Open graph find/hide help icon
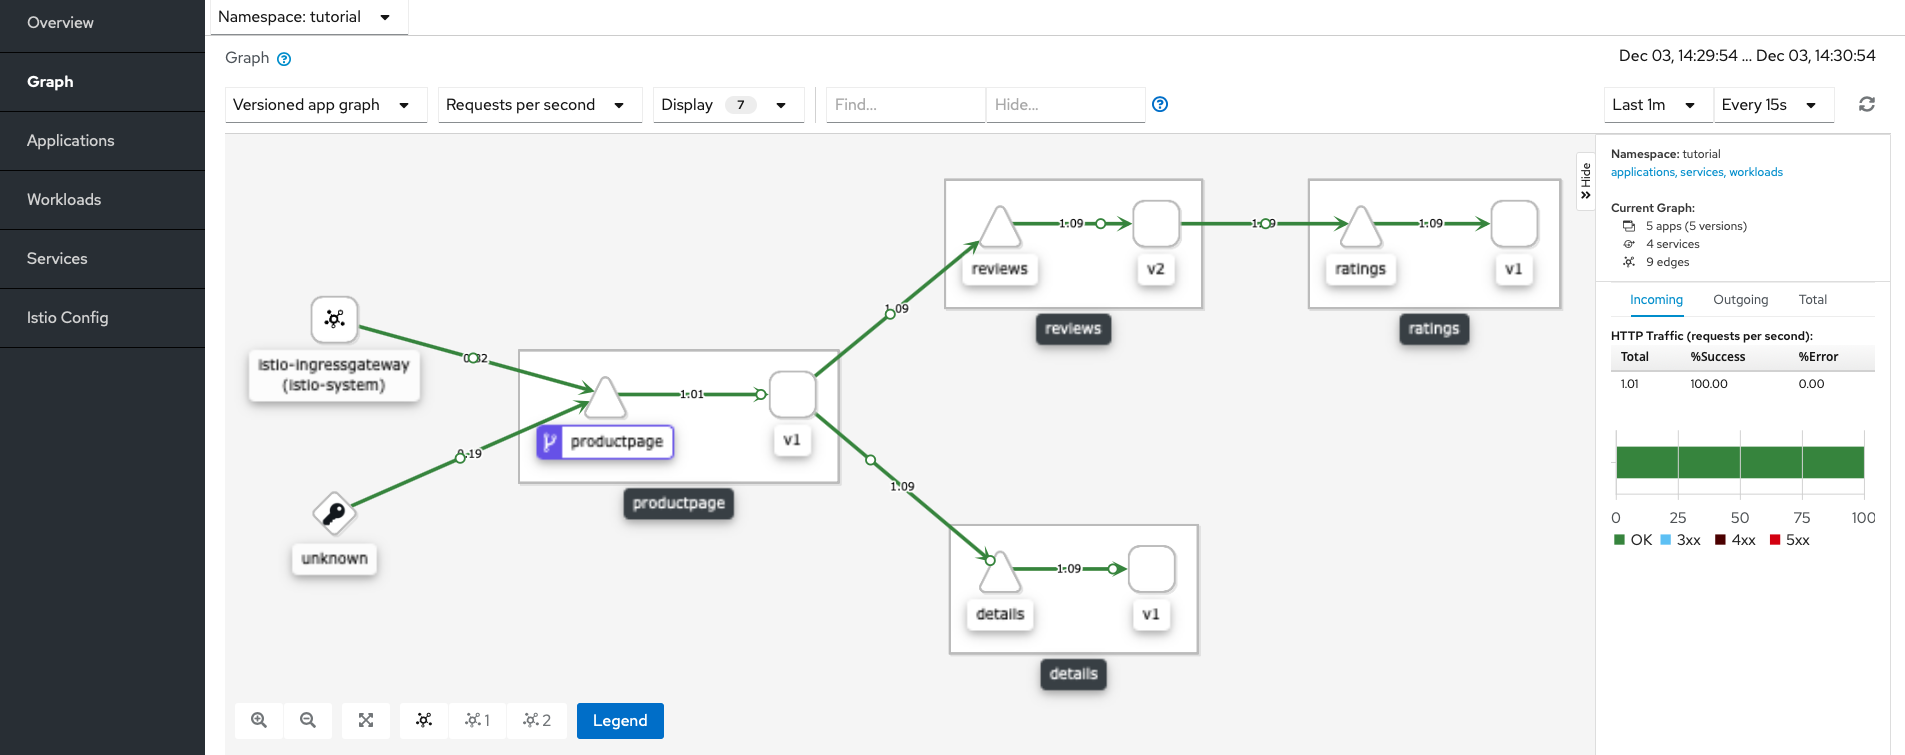The image size is (1905, 755). (1160, 104)
